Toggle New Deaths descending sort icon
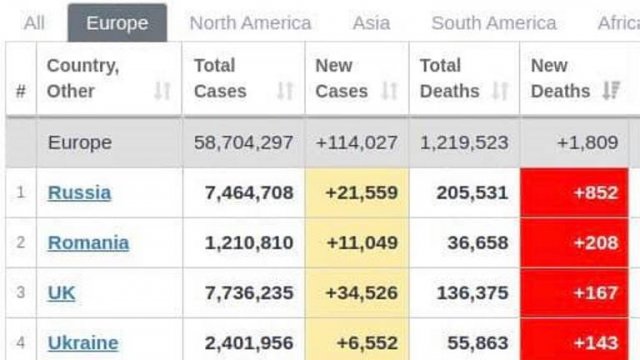 coord(611,91)
